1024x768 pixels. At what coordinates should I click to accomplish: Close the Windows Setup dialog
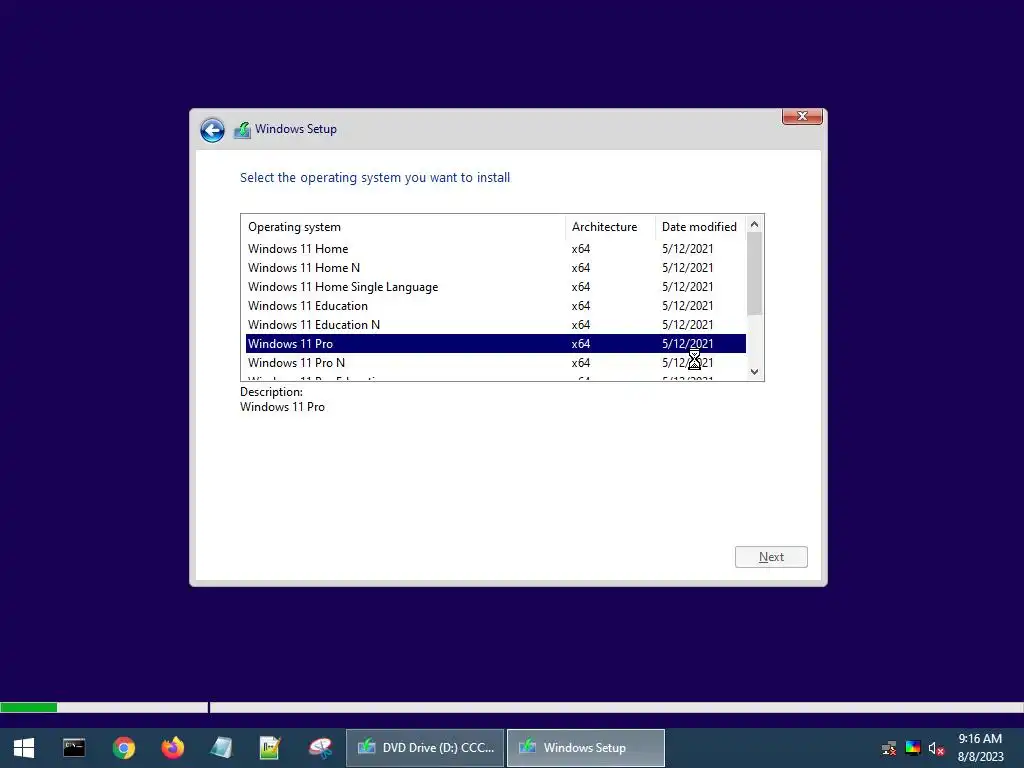click(x=802, y=116)
